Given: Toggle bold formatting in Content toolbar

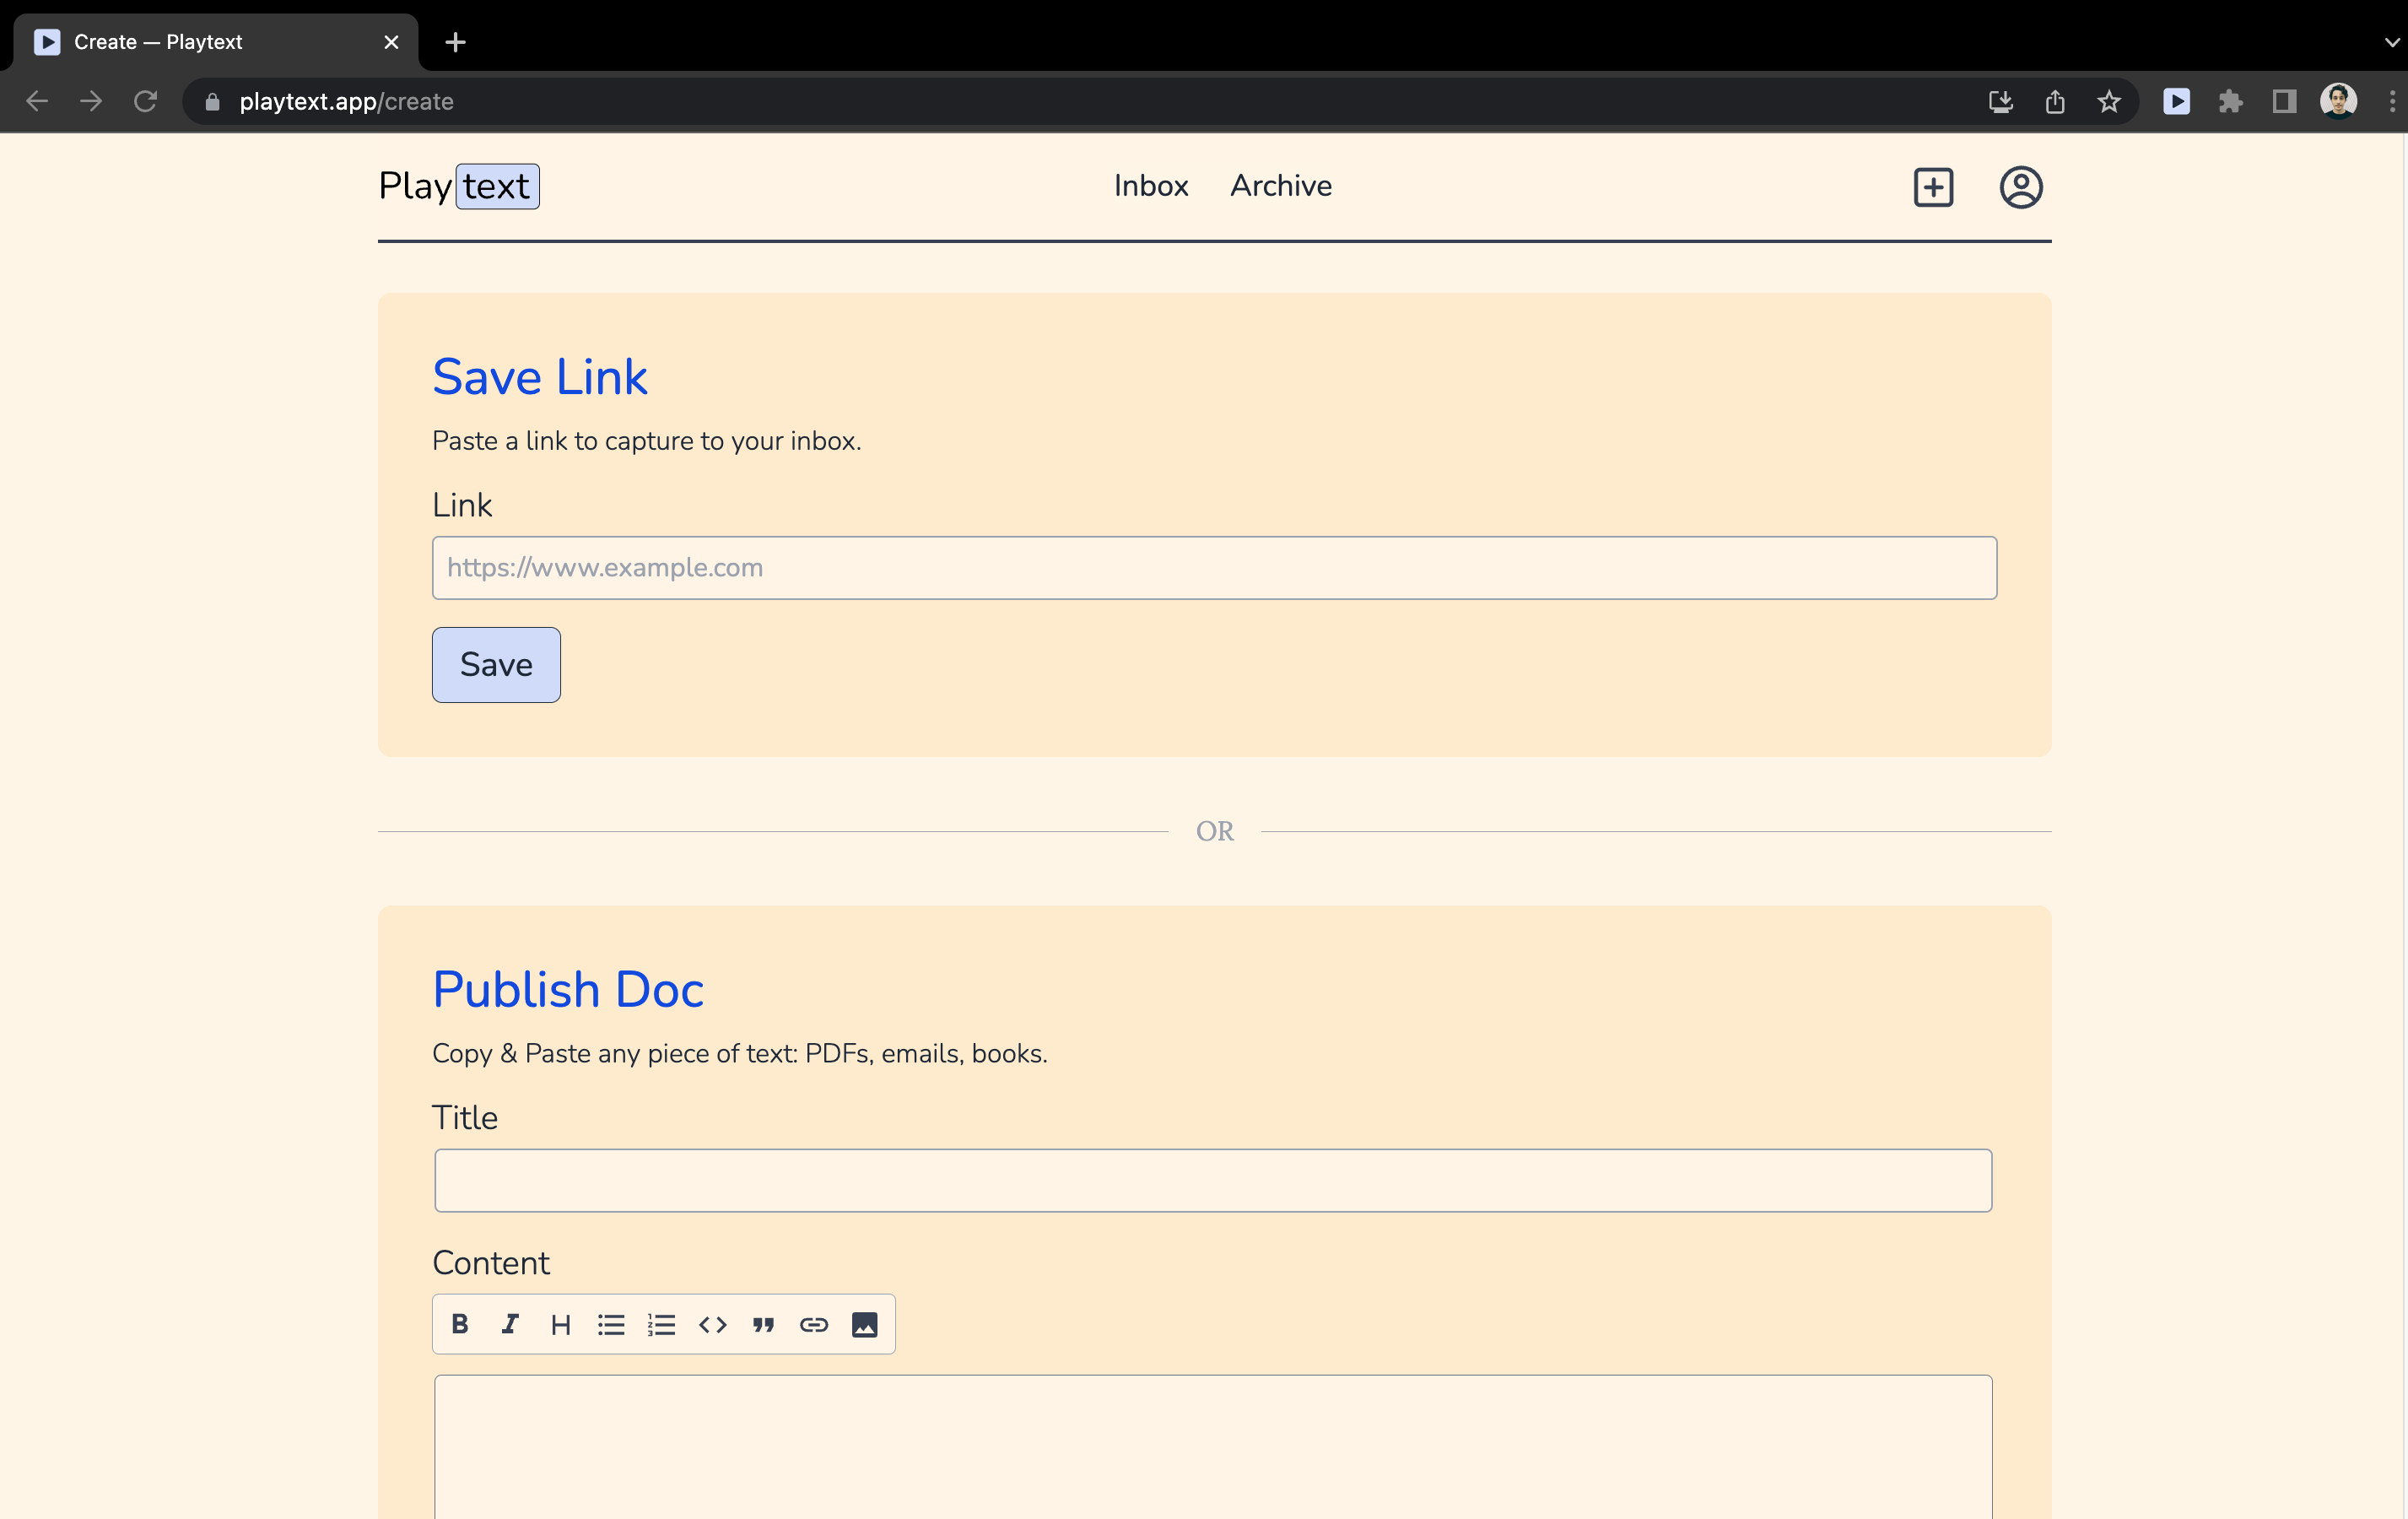Looking at the screenshot, I should click(x=460, y=1324).
